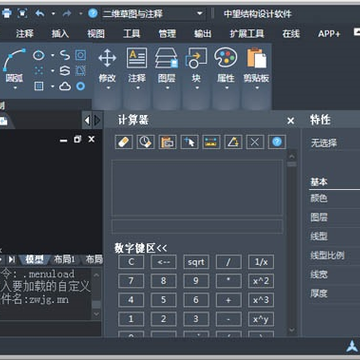This screenshot has width=360, height=360.
Task: Select the multiple Points tool
Action: (x=39, y=71)
